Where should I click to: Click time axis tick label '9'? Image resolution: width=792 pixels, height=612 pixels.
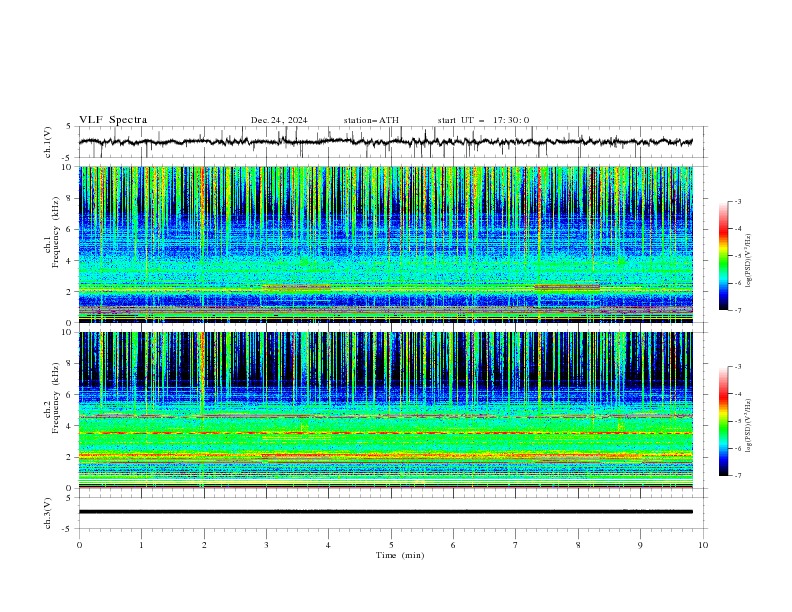click(640, 545)
